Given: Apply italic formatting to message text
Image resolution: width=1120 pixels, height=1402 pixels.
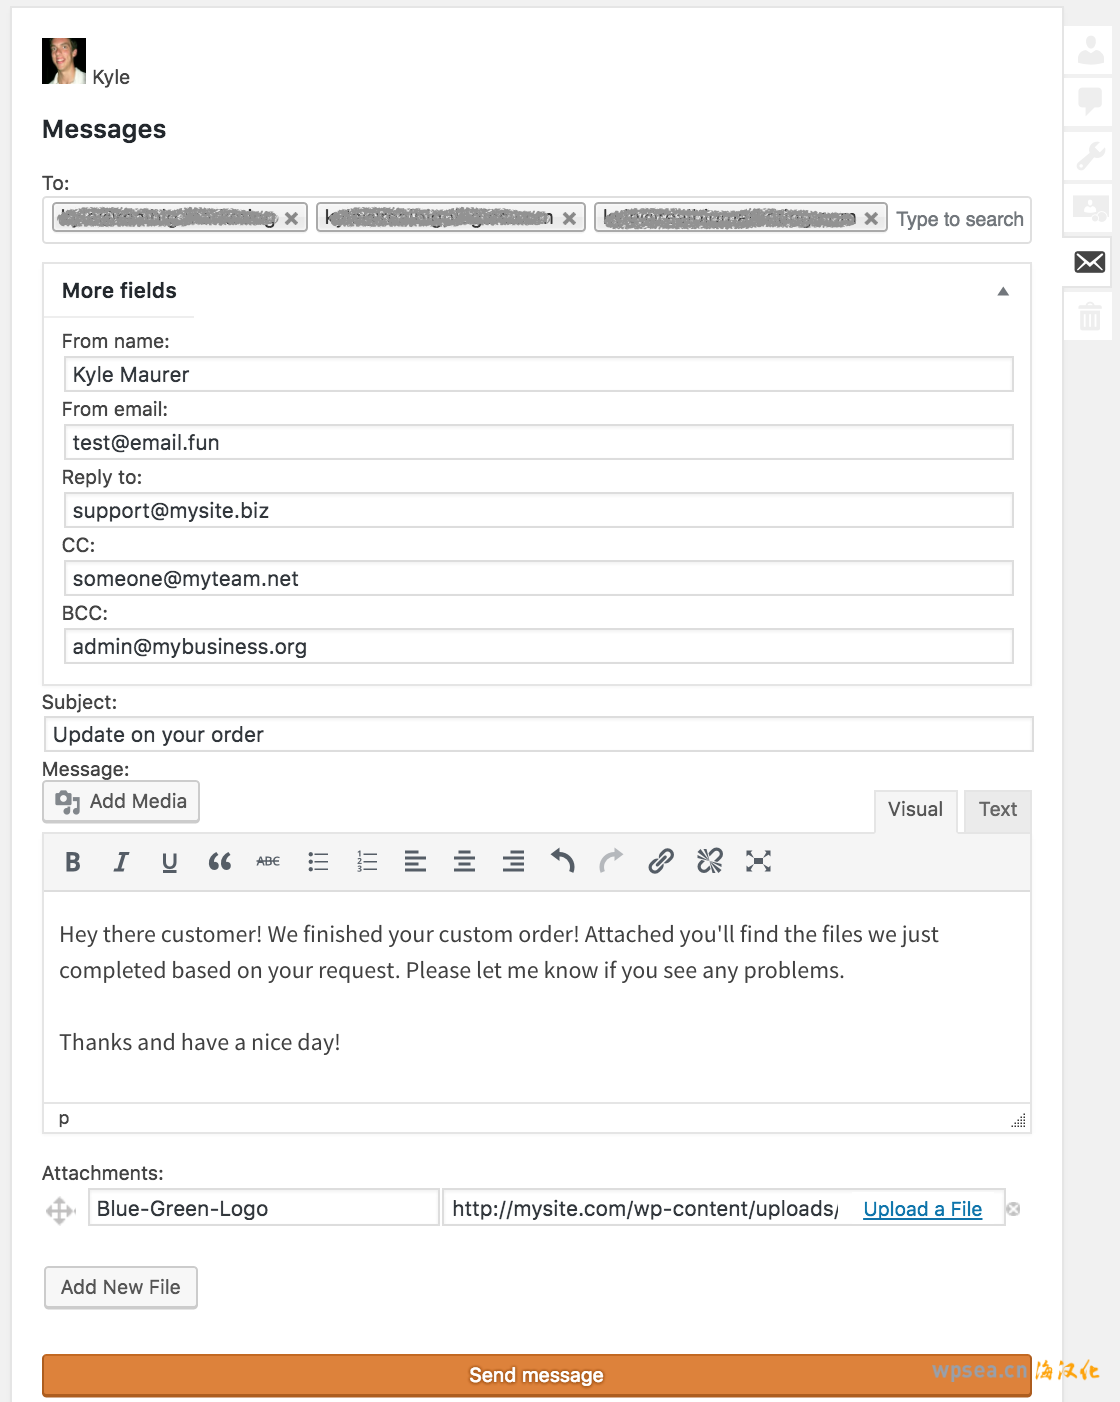Looking at the screenshot, I should pos(121,862).
